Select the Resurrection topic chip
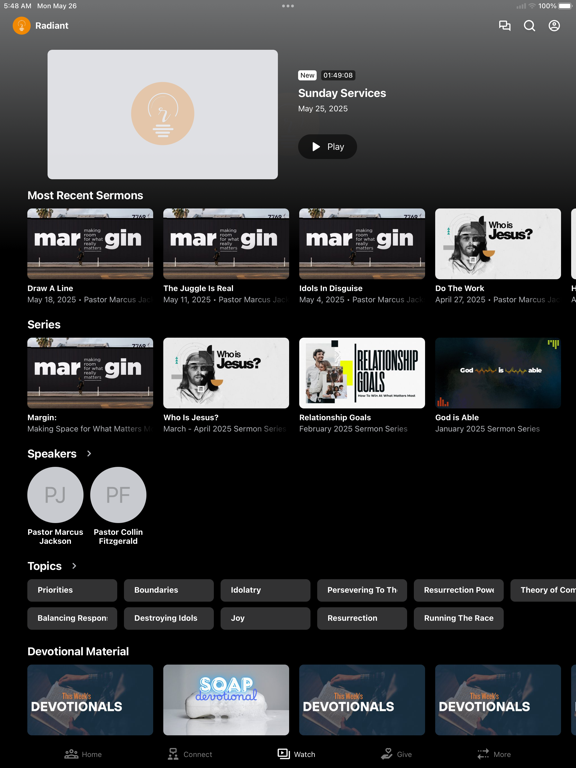 tap(362, 618)
